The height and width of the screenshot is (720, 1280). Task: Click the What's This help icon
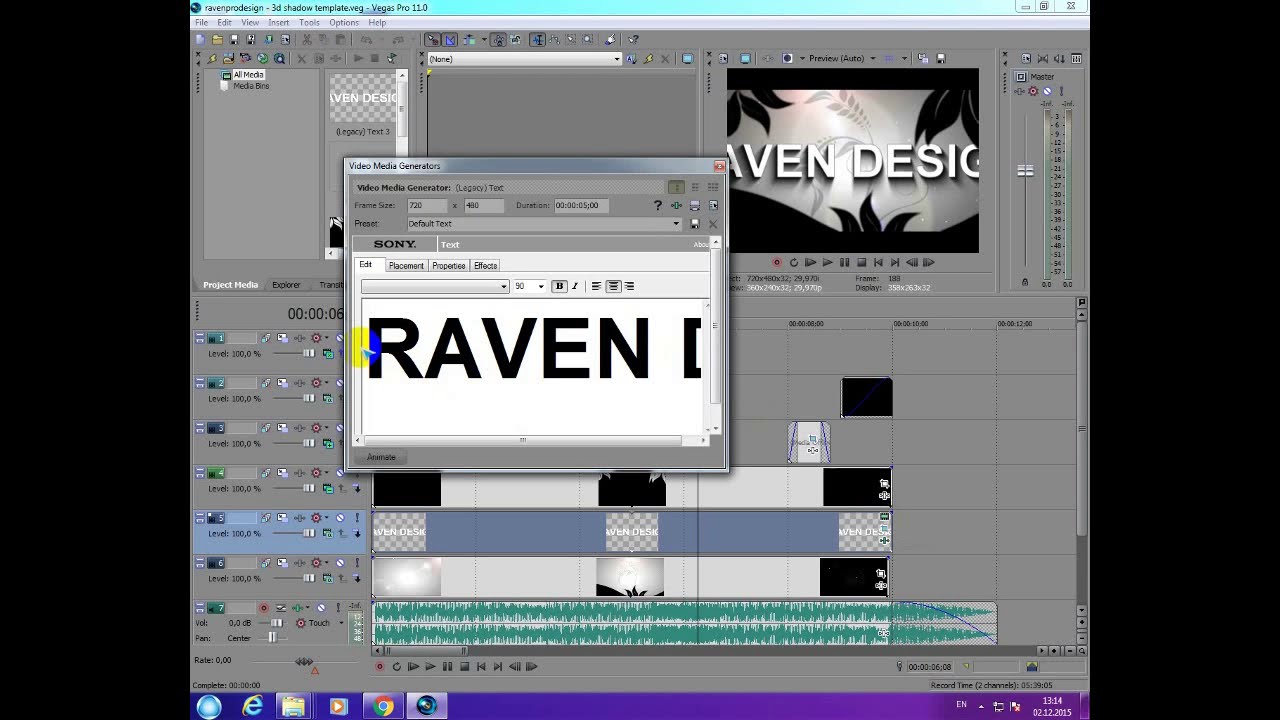click(633, 39)
